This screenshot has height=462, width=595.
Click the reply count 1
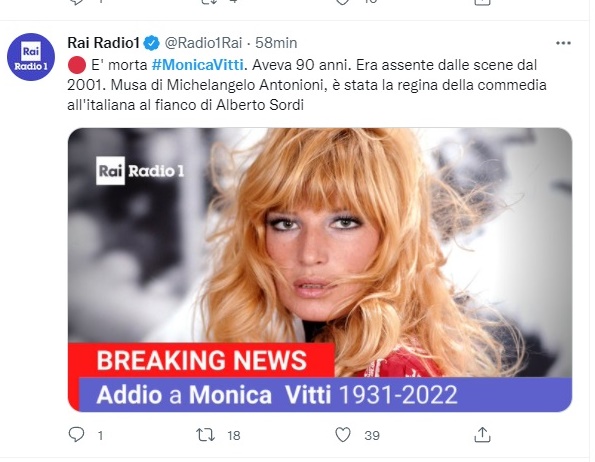click(x=101, y=436)
